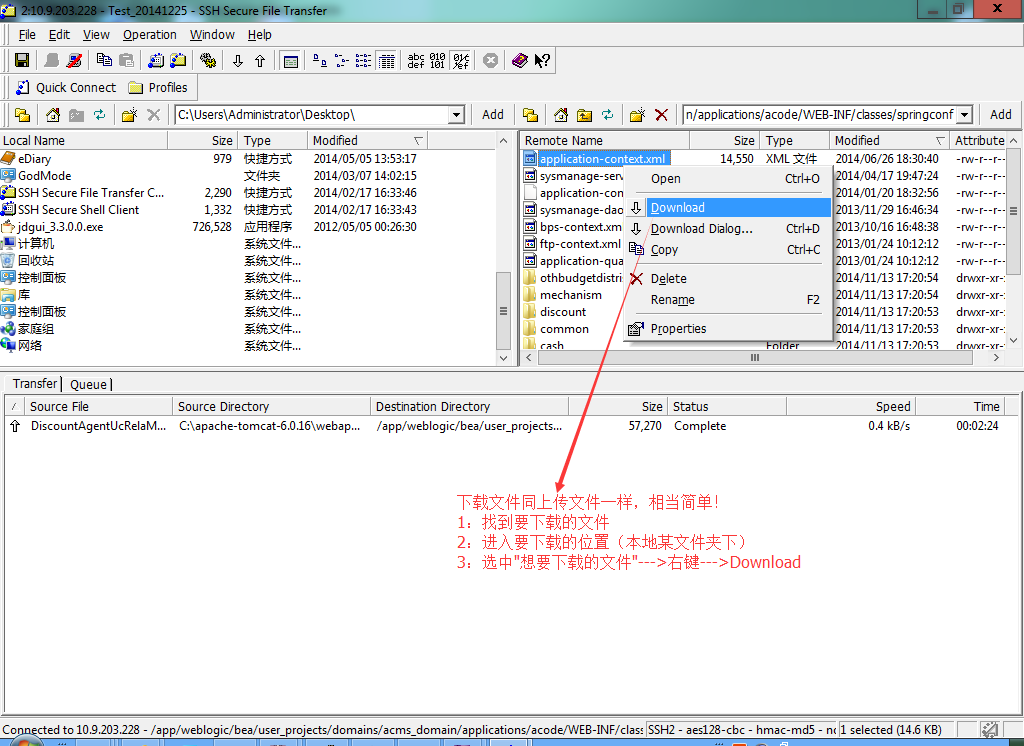This screenshot has height=746, width=1024.
Task: Click the Quick Connect button
Action: coord(65,88)
